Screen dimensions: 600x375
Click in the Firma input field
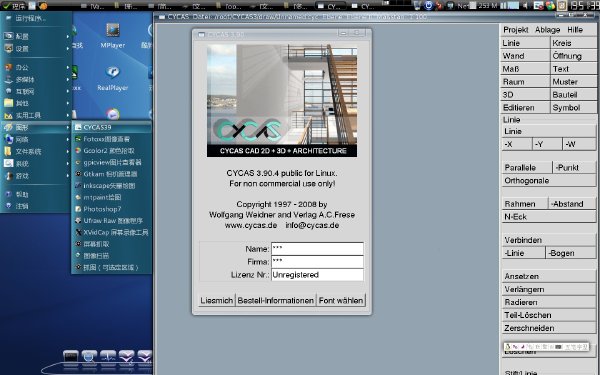click(x=317, y=262)
